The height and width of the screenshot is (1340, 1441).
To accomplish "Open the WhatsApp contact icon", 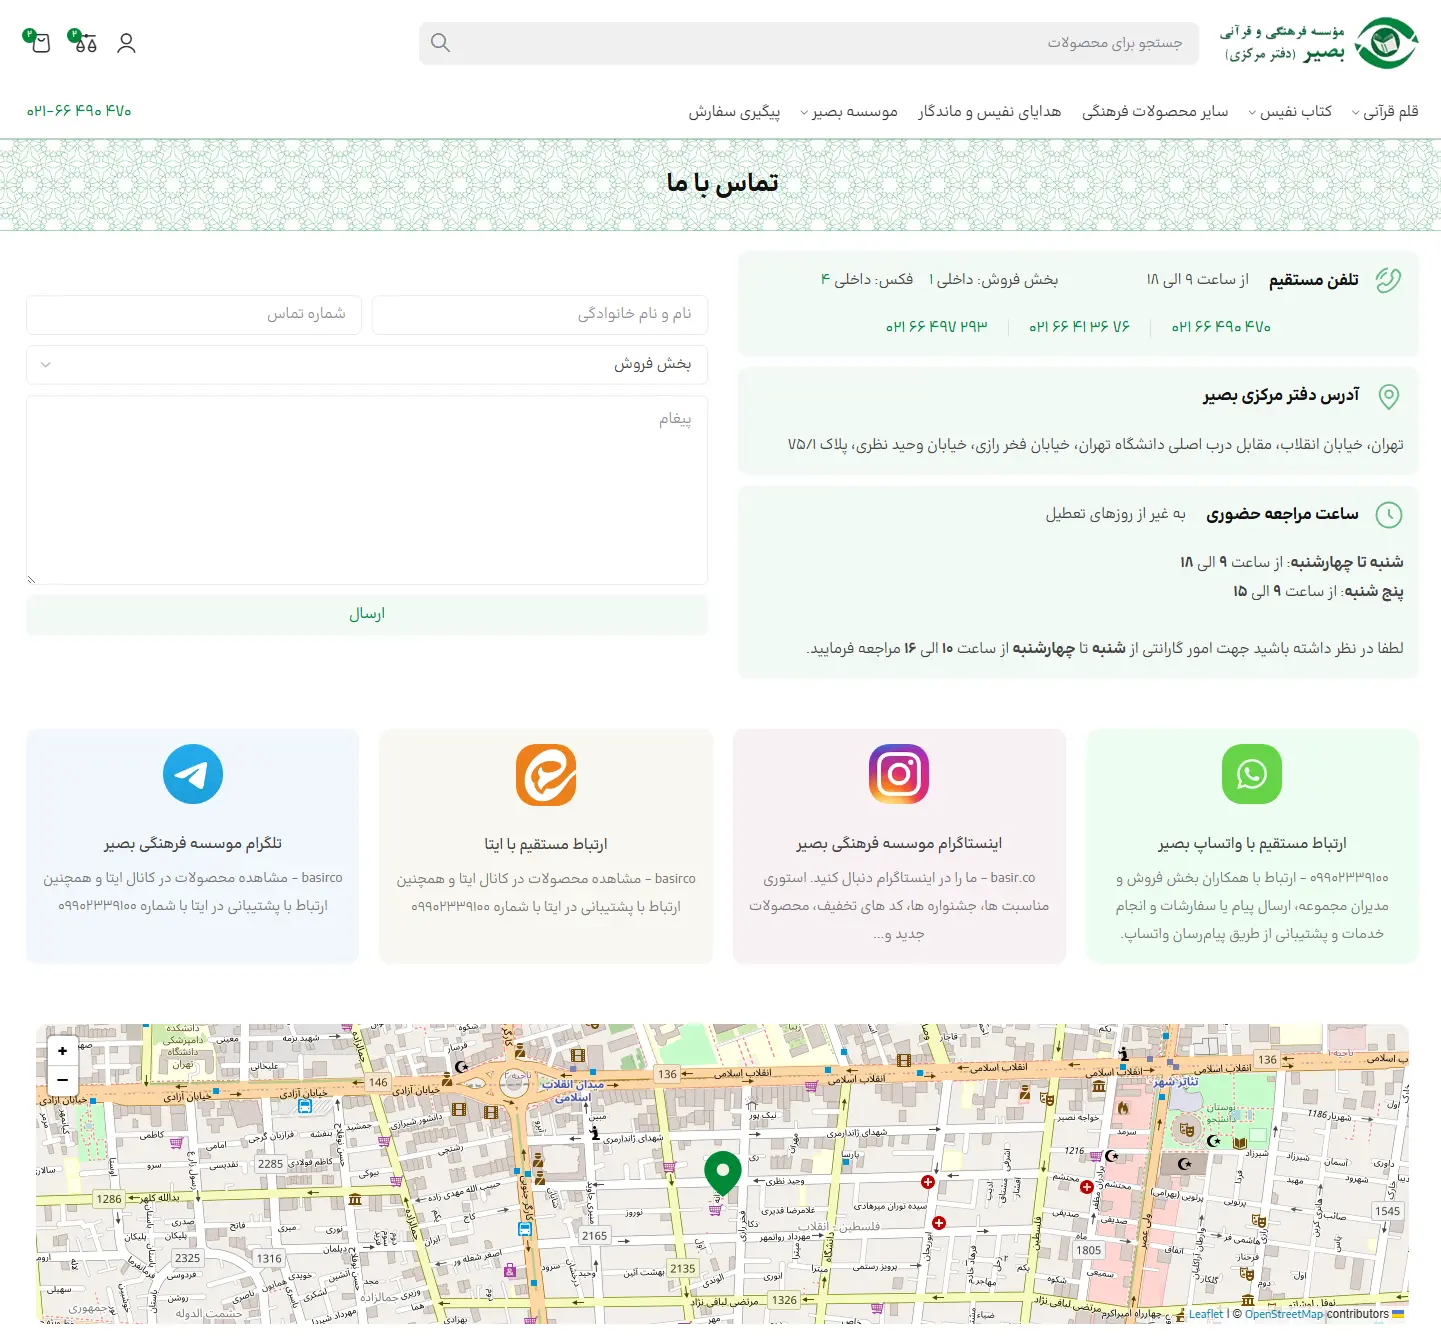I will (1251, 774).
